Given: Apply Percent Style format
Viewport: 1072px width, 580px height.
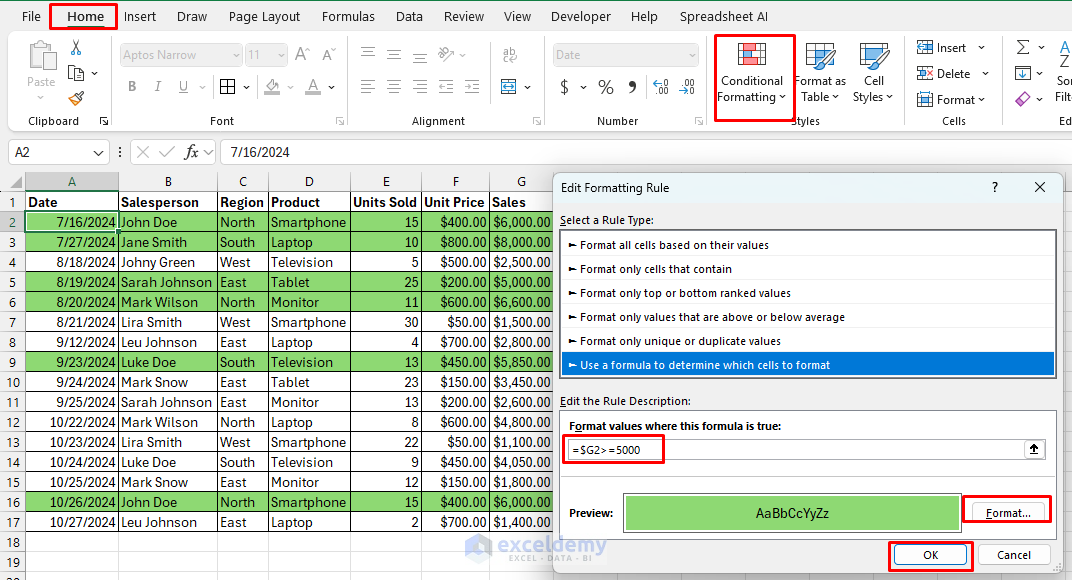Looking at the screenshot, I should 606,87.
